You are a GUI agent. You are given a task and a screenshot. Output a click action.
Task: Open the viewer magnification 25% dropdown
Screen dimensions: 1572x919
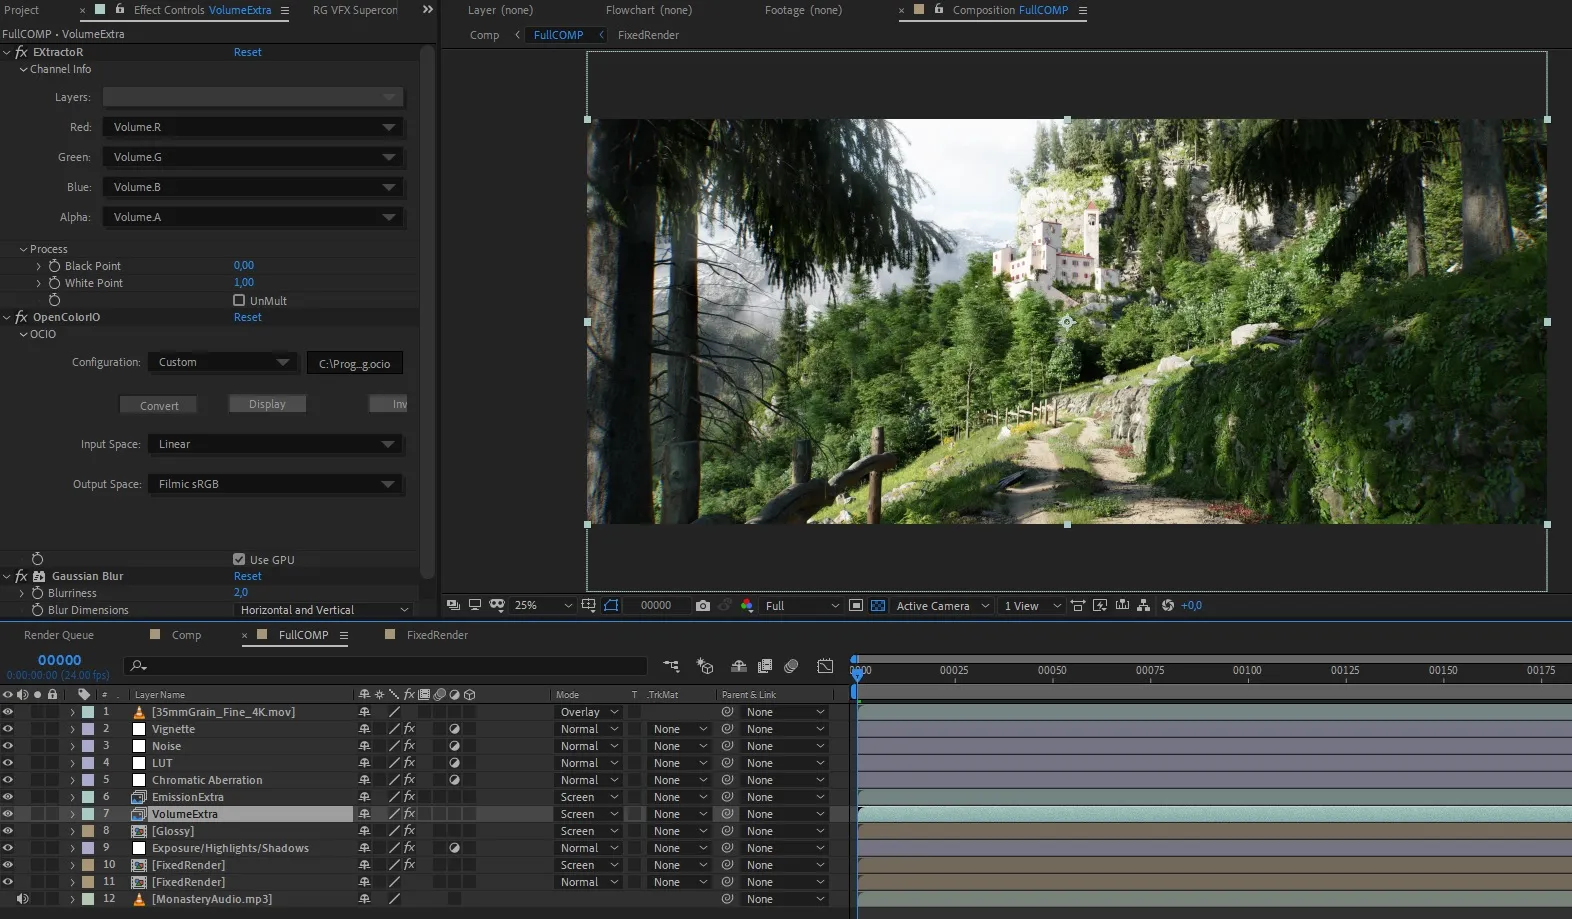543,606
